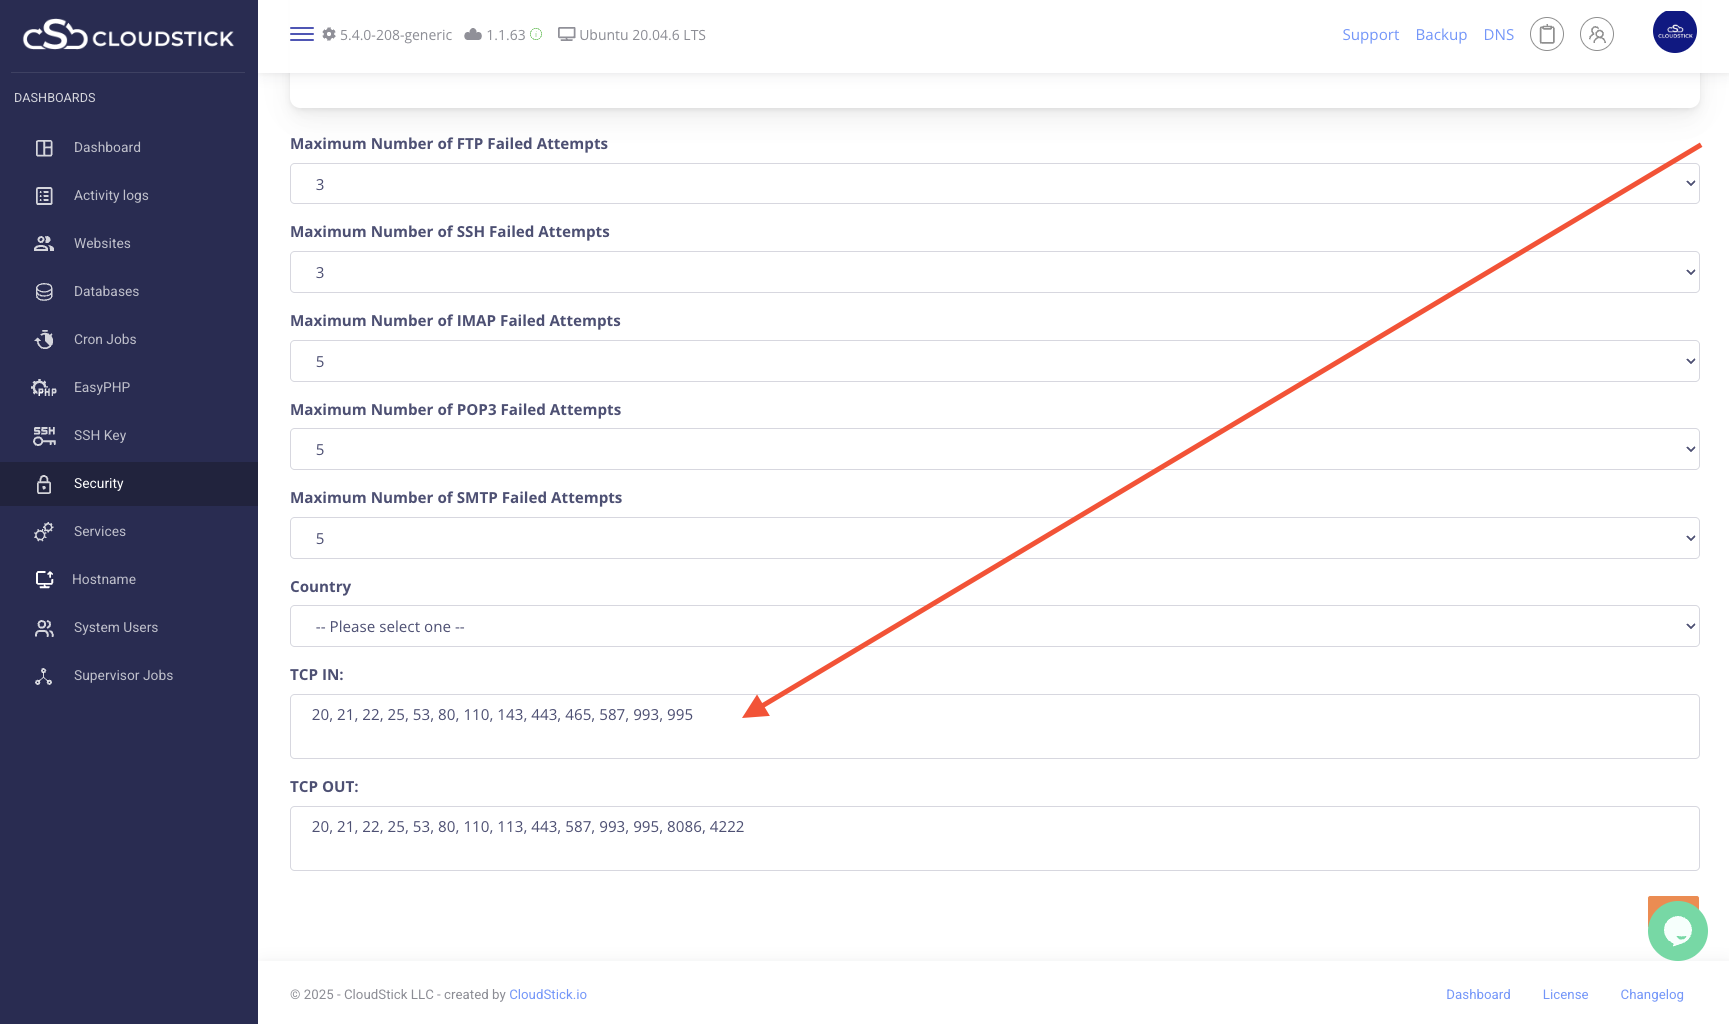Image resolution: width=1729 pixels, height=1024 pixels.
Task: Expand the SMTP Failed Attempts dropdown
Action: pos(994,538)
